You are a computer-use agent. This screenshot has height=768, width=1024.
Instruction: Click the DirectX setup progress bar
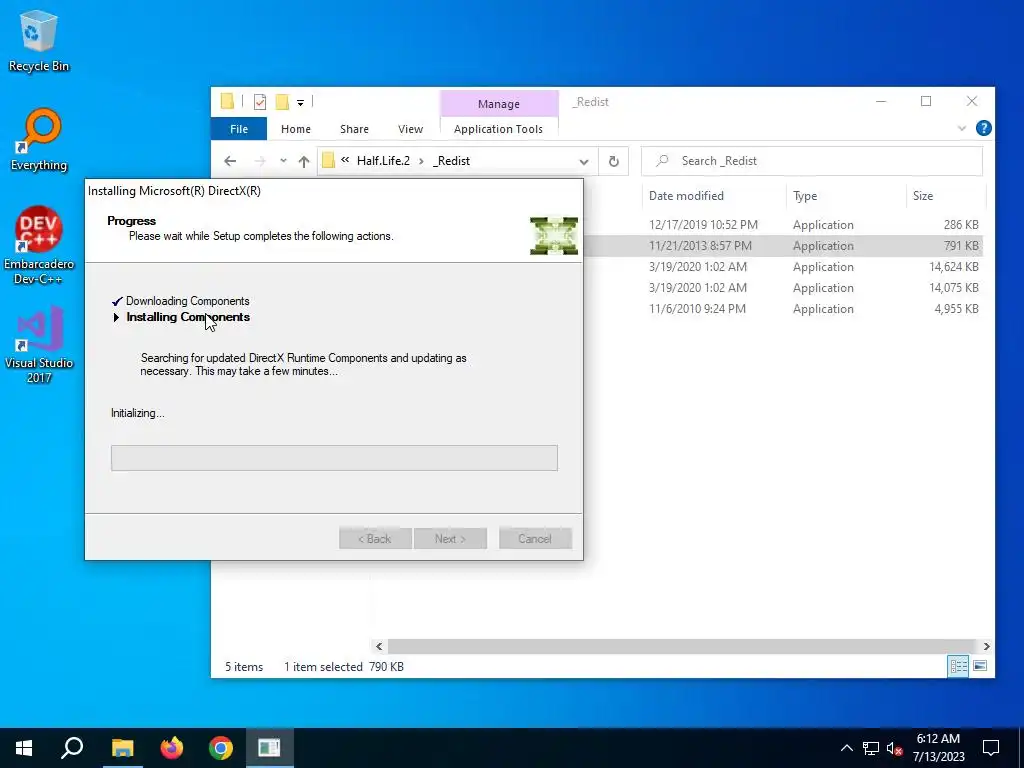point(334,458)
